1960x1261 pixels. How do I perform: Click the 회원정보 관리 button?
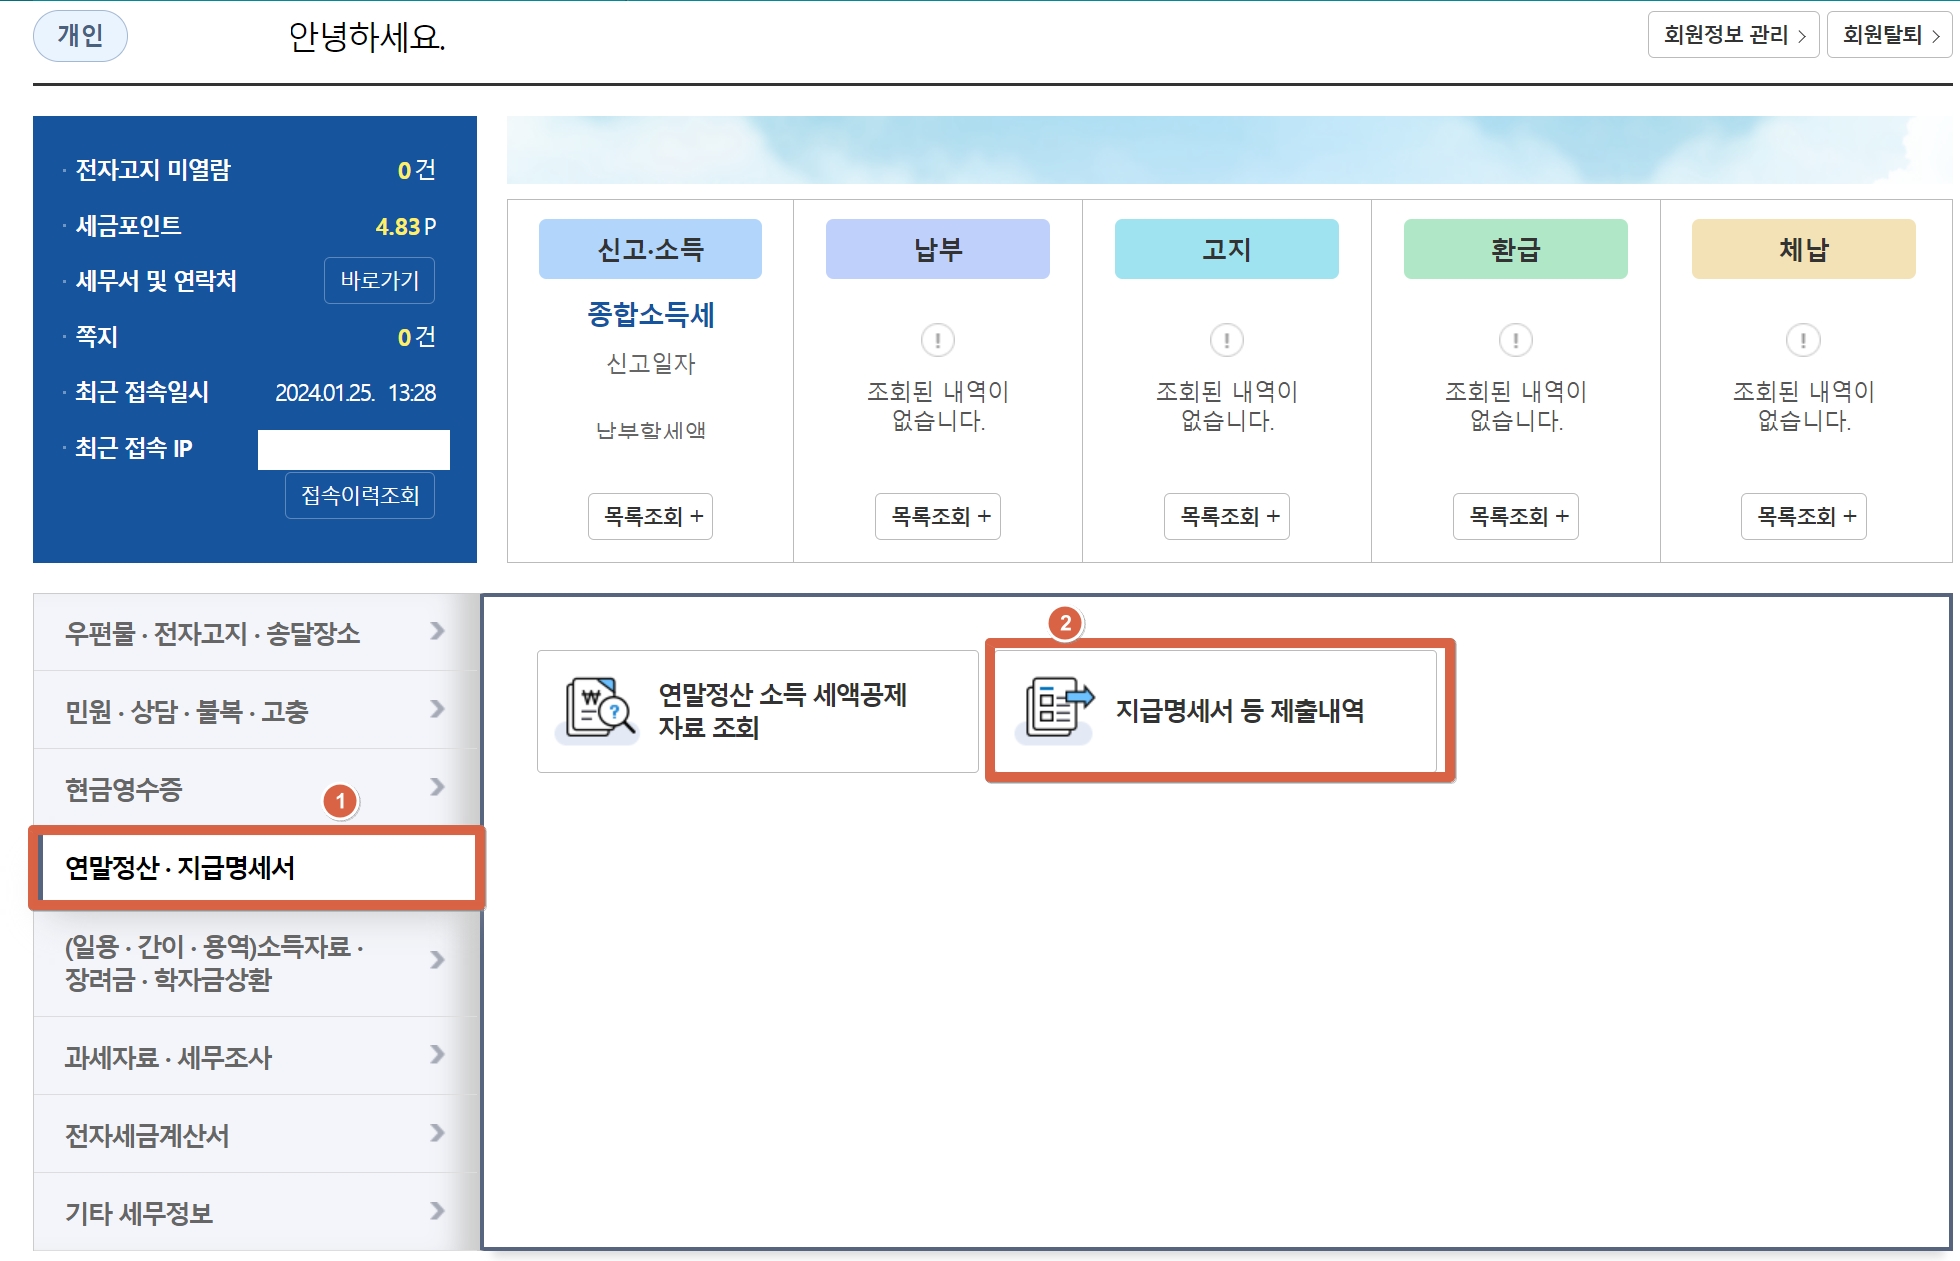click(1732, 35)
